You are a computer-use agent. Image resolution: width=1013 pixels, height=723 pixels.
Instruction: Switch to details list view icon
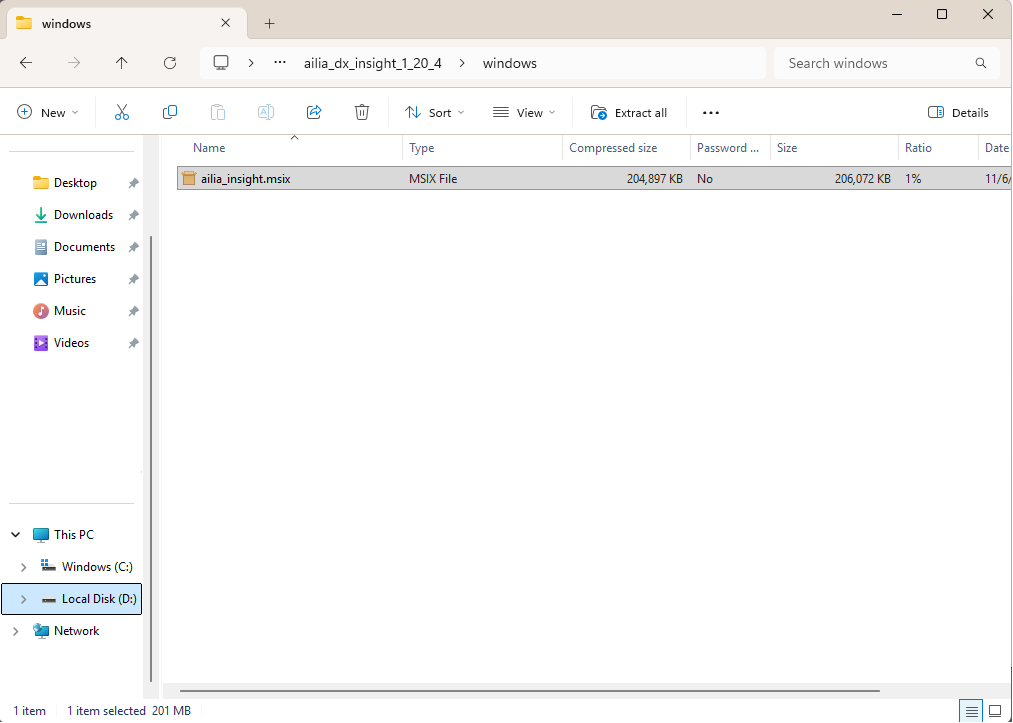coord(971,711)
